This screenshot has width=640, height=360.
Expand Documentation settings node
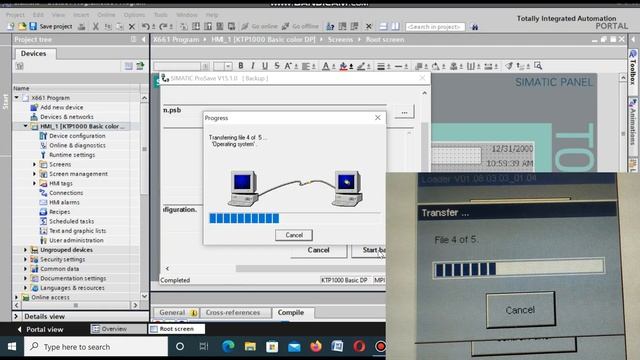26,278
